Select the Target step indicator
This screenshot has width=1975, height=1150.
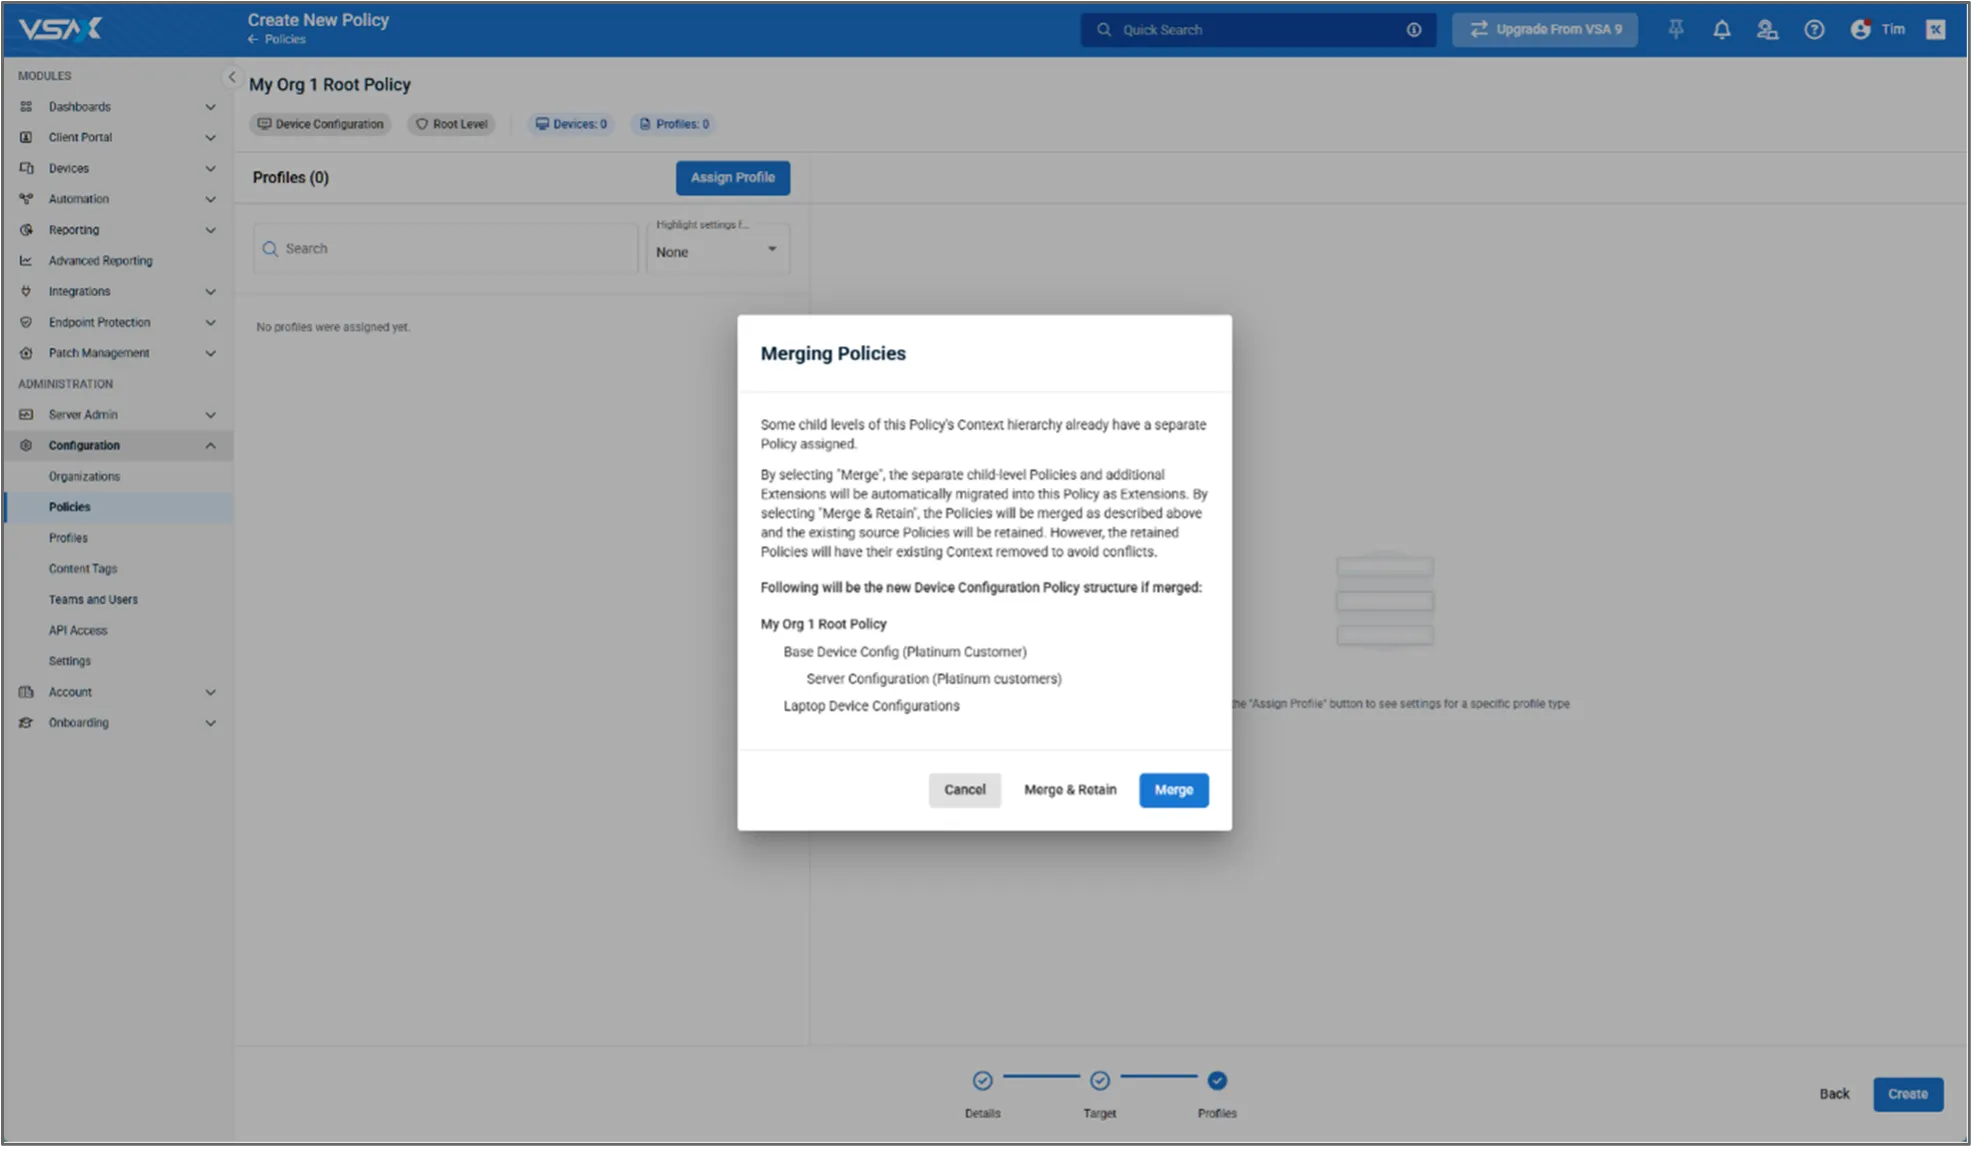1099,1080
